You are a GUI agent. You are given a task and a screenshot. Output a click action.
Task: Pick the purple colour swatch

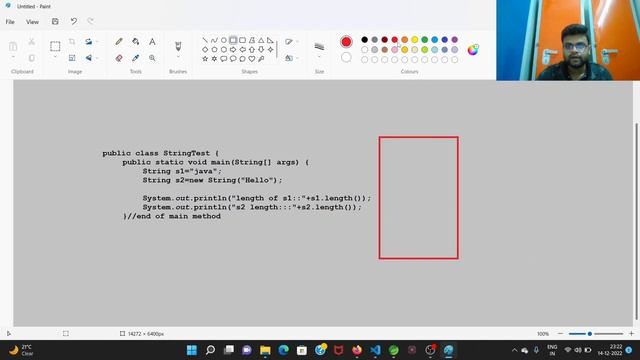[455, 40]
